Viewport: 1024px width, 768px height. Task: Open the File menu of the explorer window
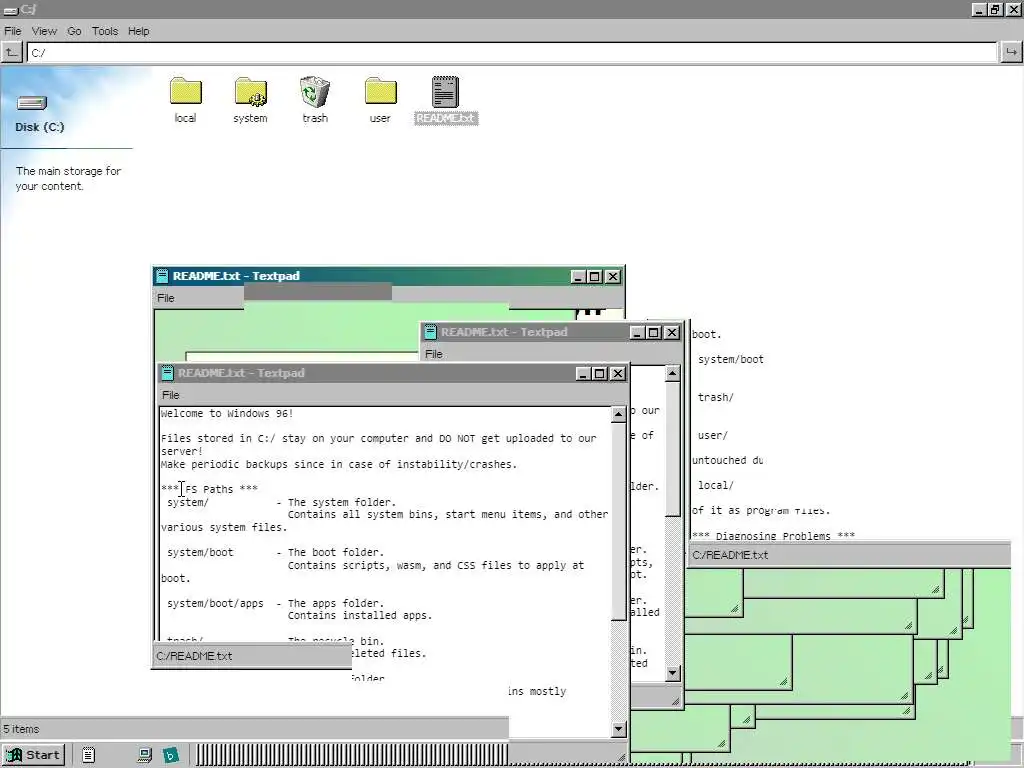pyautogui.click(x=12, y=31)
